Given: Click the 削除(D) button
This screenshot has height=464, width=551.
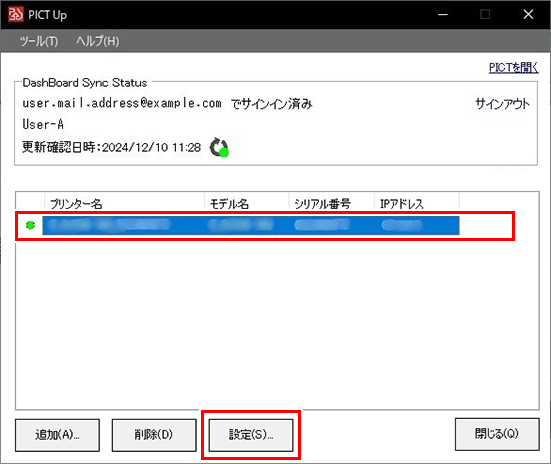Looking at the screenshot, I should (154, 435).
